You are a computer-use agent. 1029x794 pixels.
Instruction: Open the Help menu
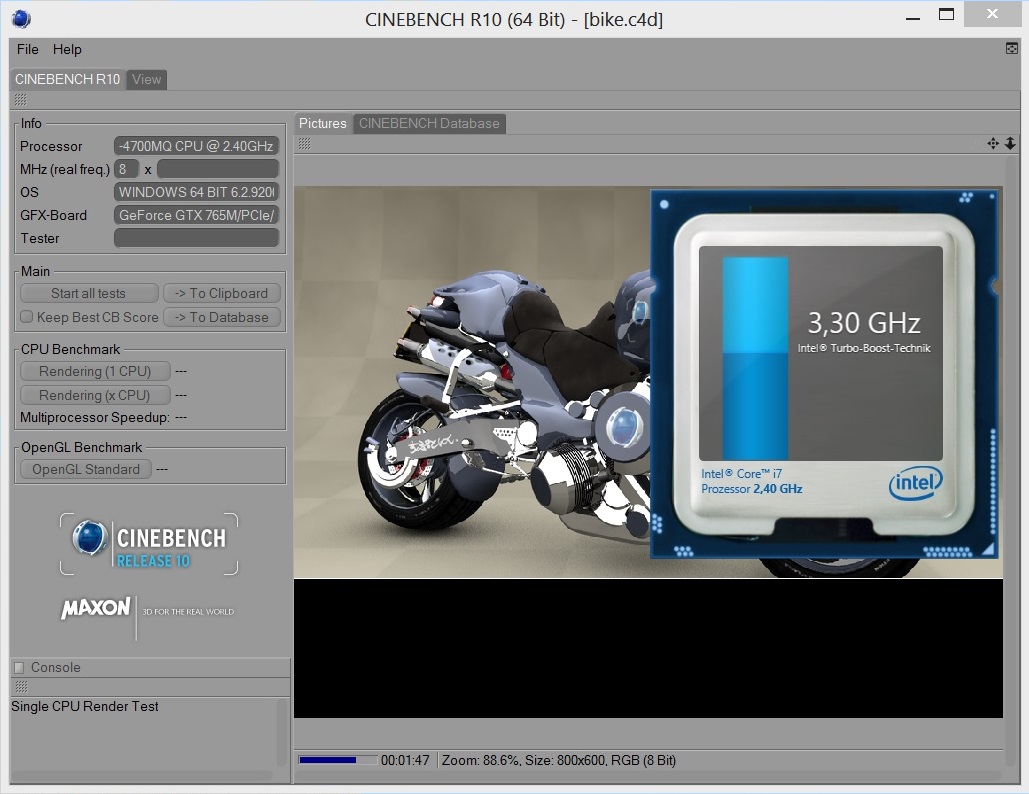(x=67, y=49)
